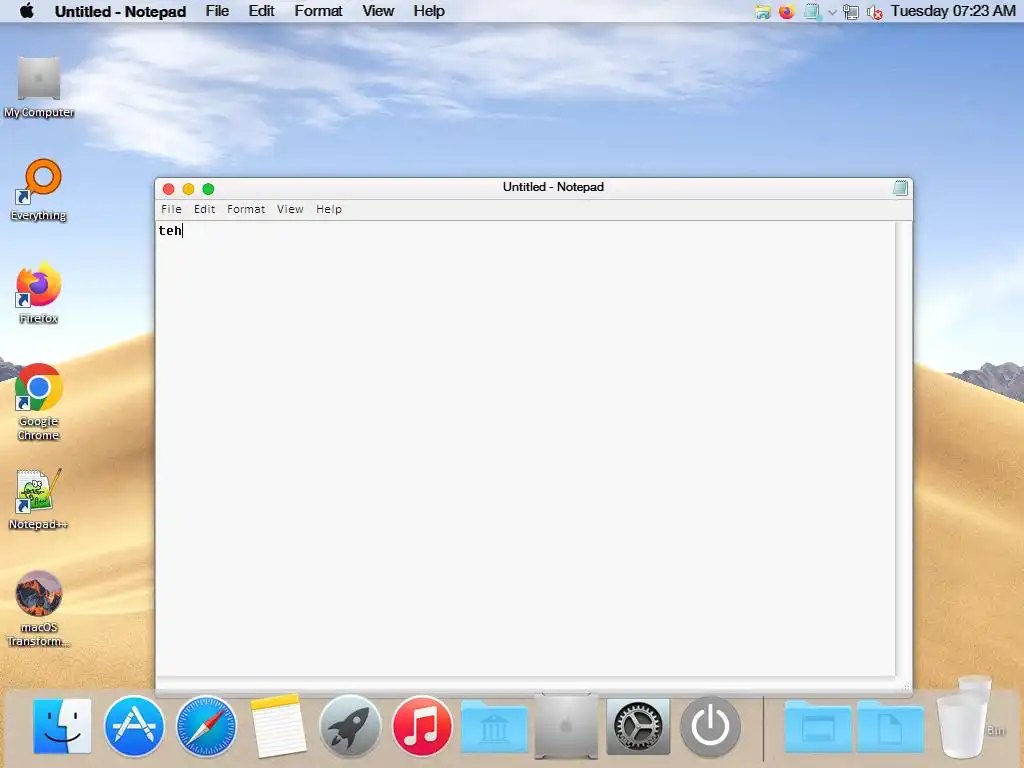This screenshot has height=768, width=1024.
Task: Click the Notepad icon at the title bar's right end
Action: 901,188
